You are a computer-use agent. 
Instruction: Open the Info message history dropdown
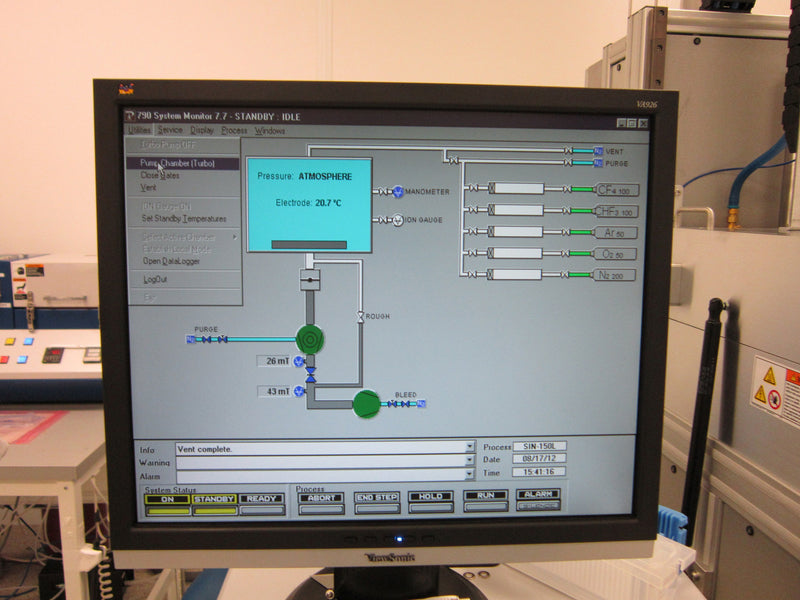pos(470,448)
